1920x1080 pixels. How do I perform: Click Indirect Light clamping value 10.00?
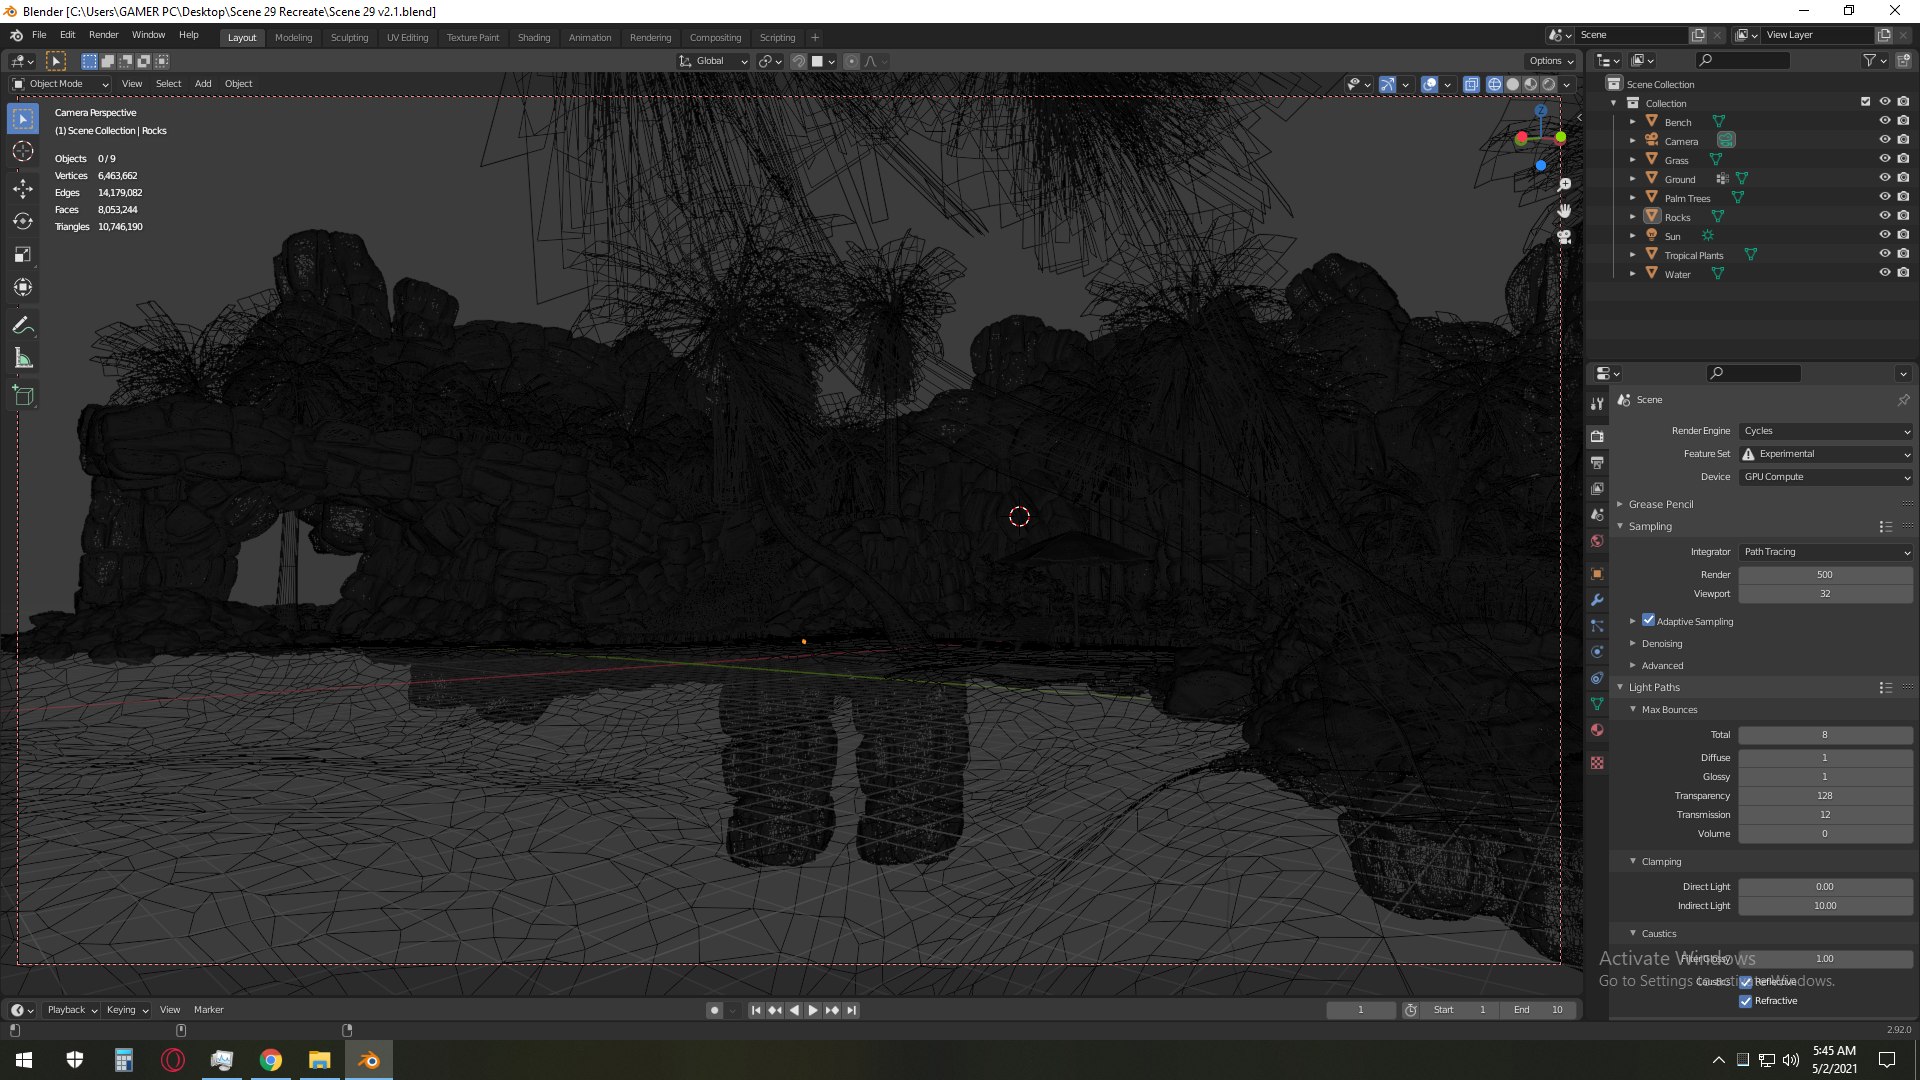point(1826,906)
